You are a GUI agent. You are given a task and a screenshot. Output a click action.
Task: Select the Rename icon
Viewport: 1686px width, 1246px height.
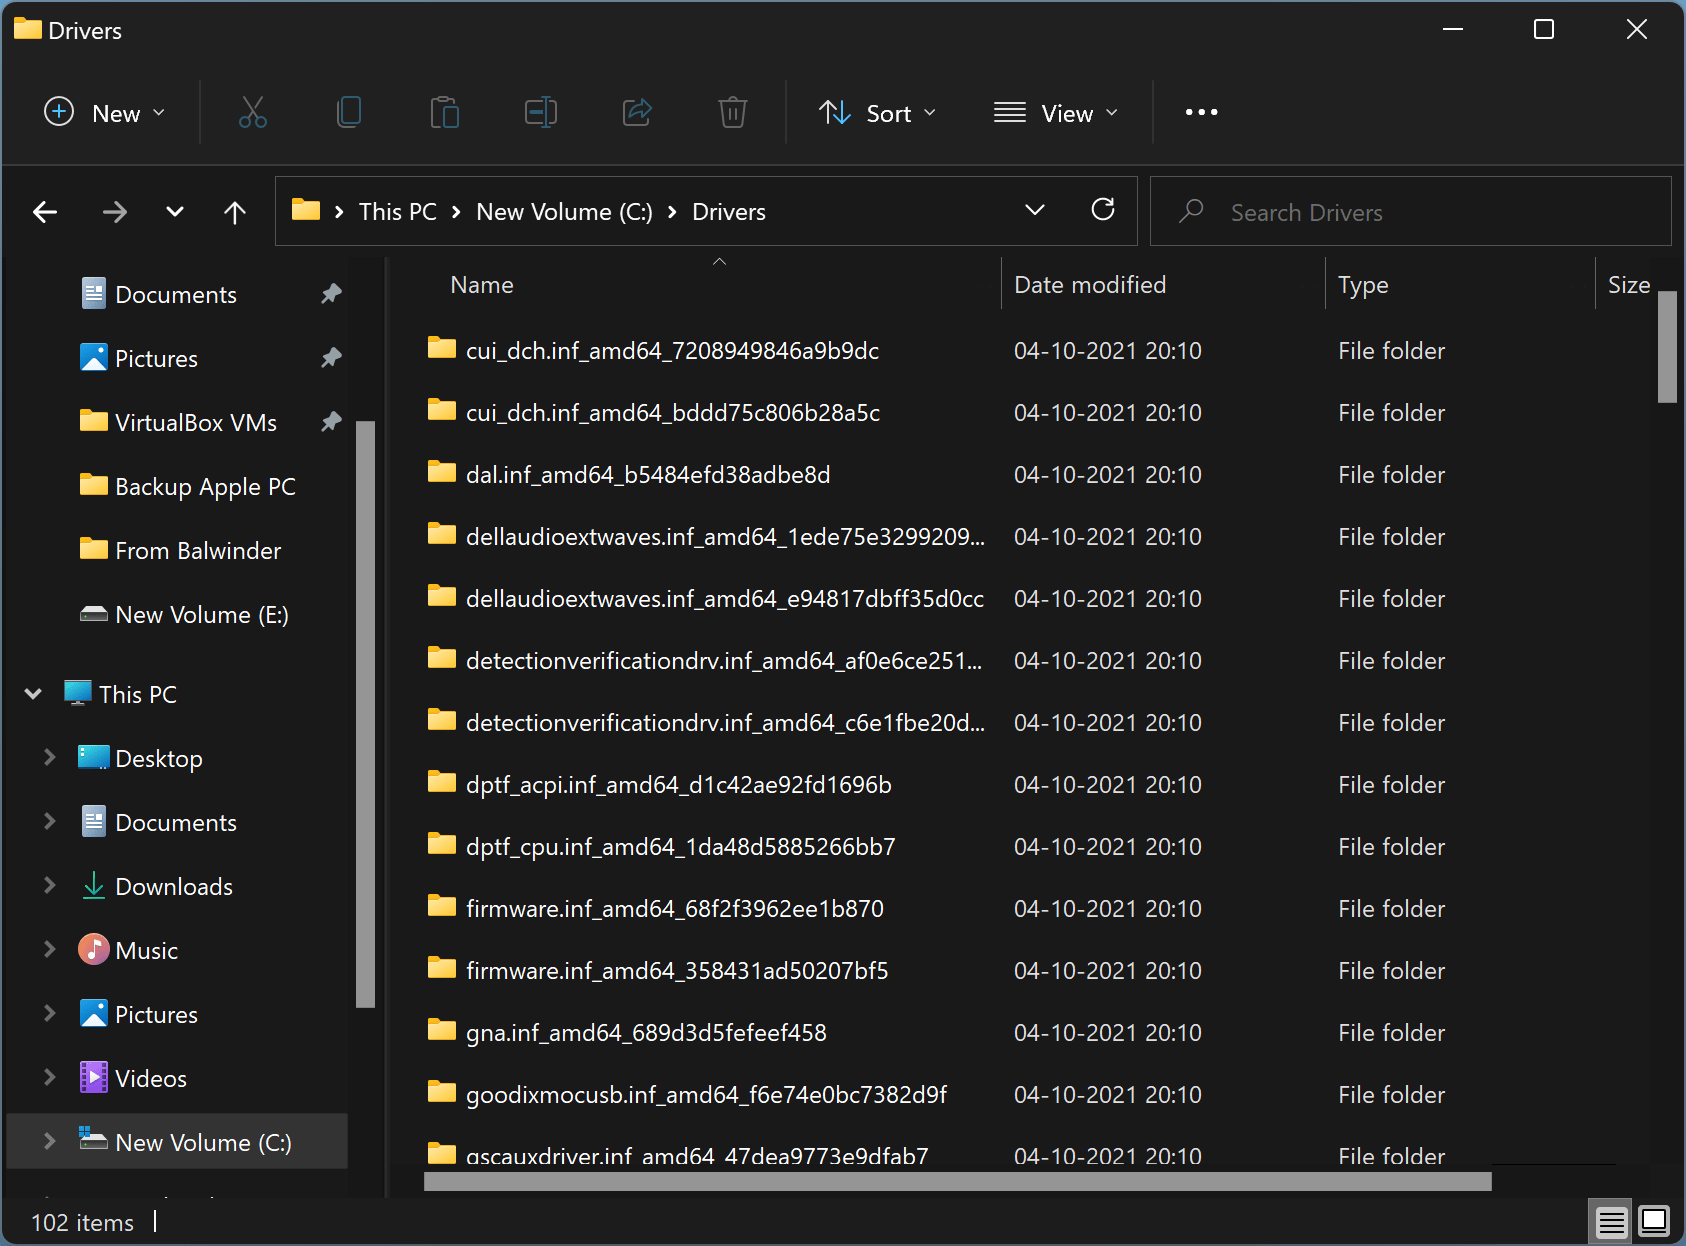(x=540, y=112)
